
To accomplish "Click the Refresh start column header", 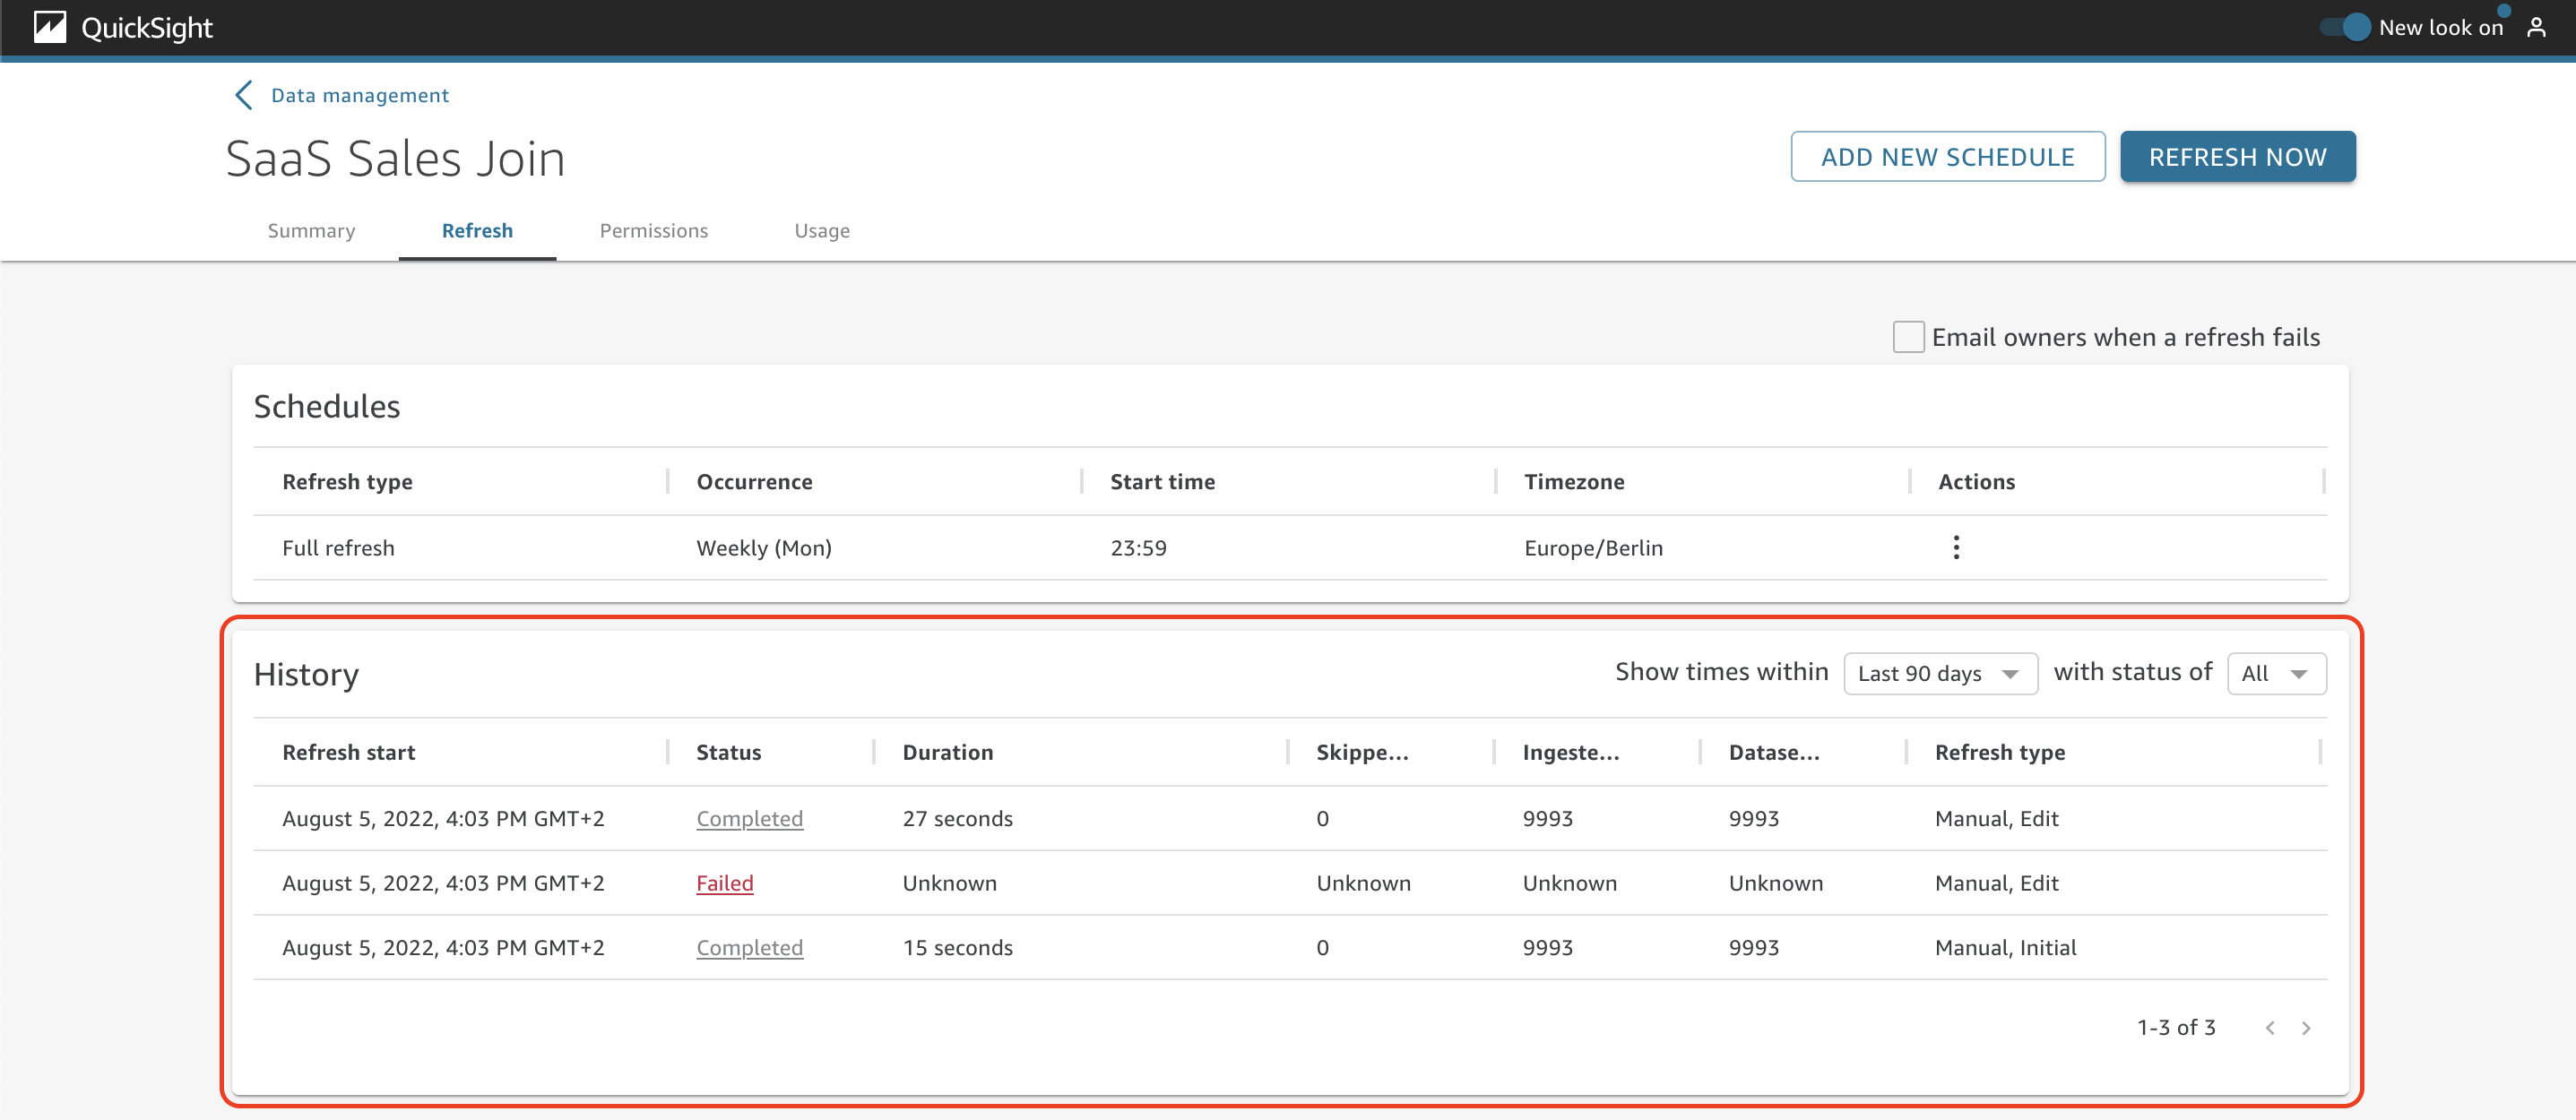I will (x=348, y=752).
